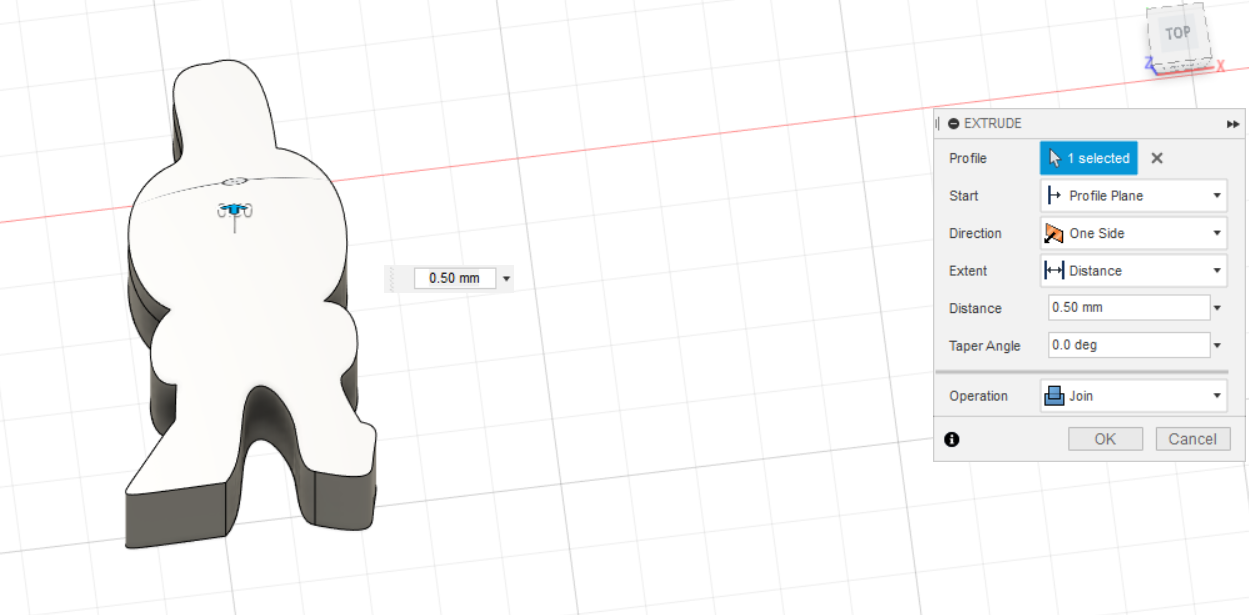Click the info icon in Extrude dialog
The image size is (1249, 615).
[952, 439]
